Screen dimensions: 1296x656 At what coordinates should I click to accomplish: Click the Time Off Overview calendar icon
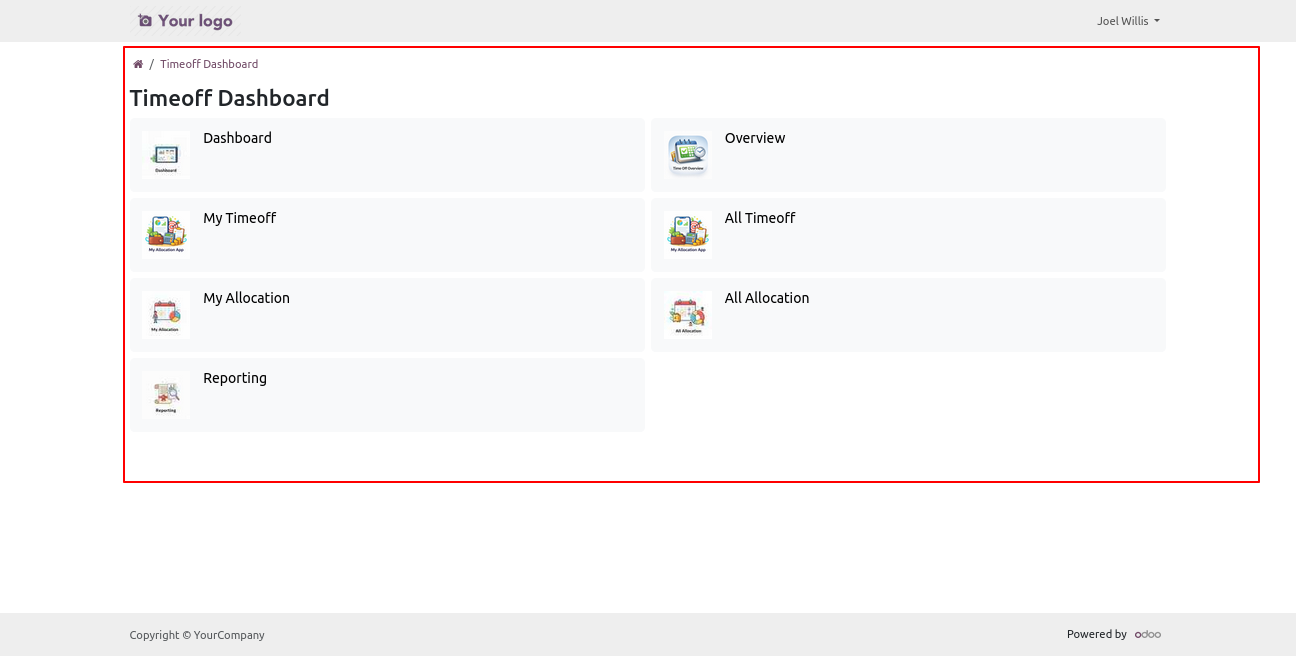tap(688, 155)
